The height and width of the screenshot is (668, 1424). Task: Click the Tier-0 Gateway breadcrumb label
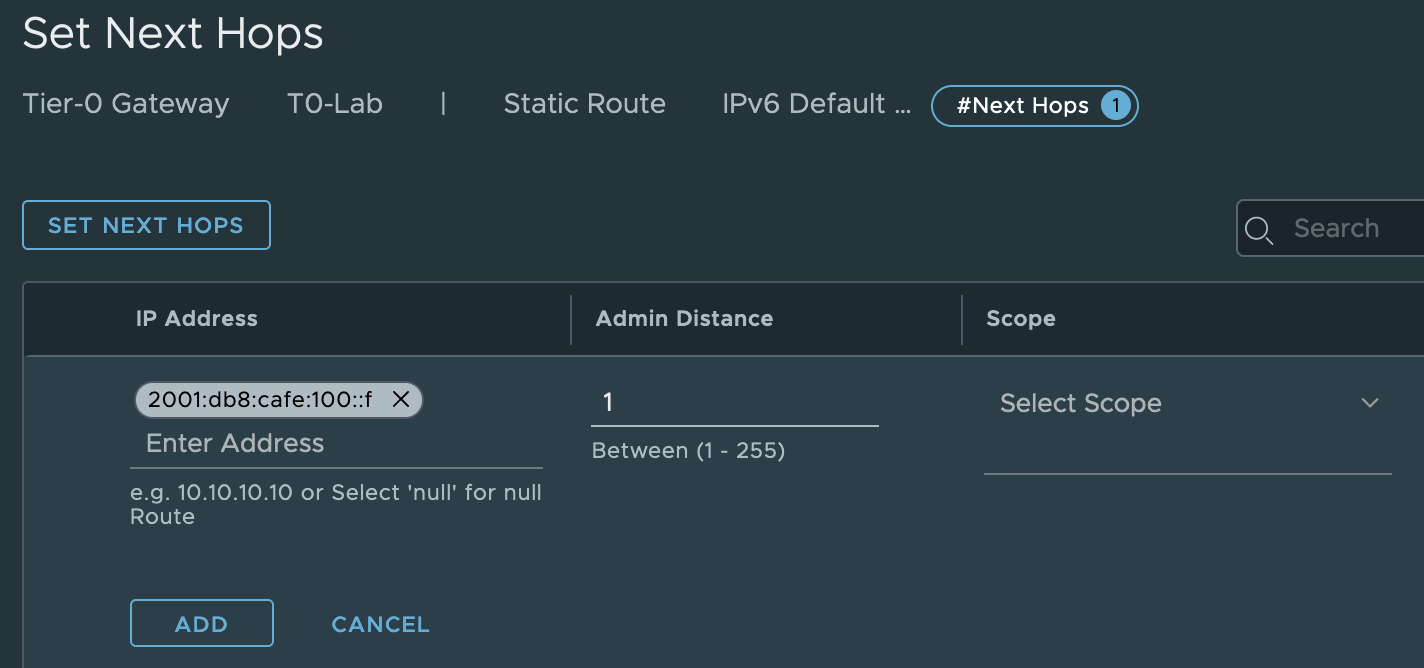126,104
